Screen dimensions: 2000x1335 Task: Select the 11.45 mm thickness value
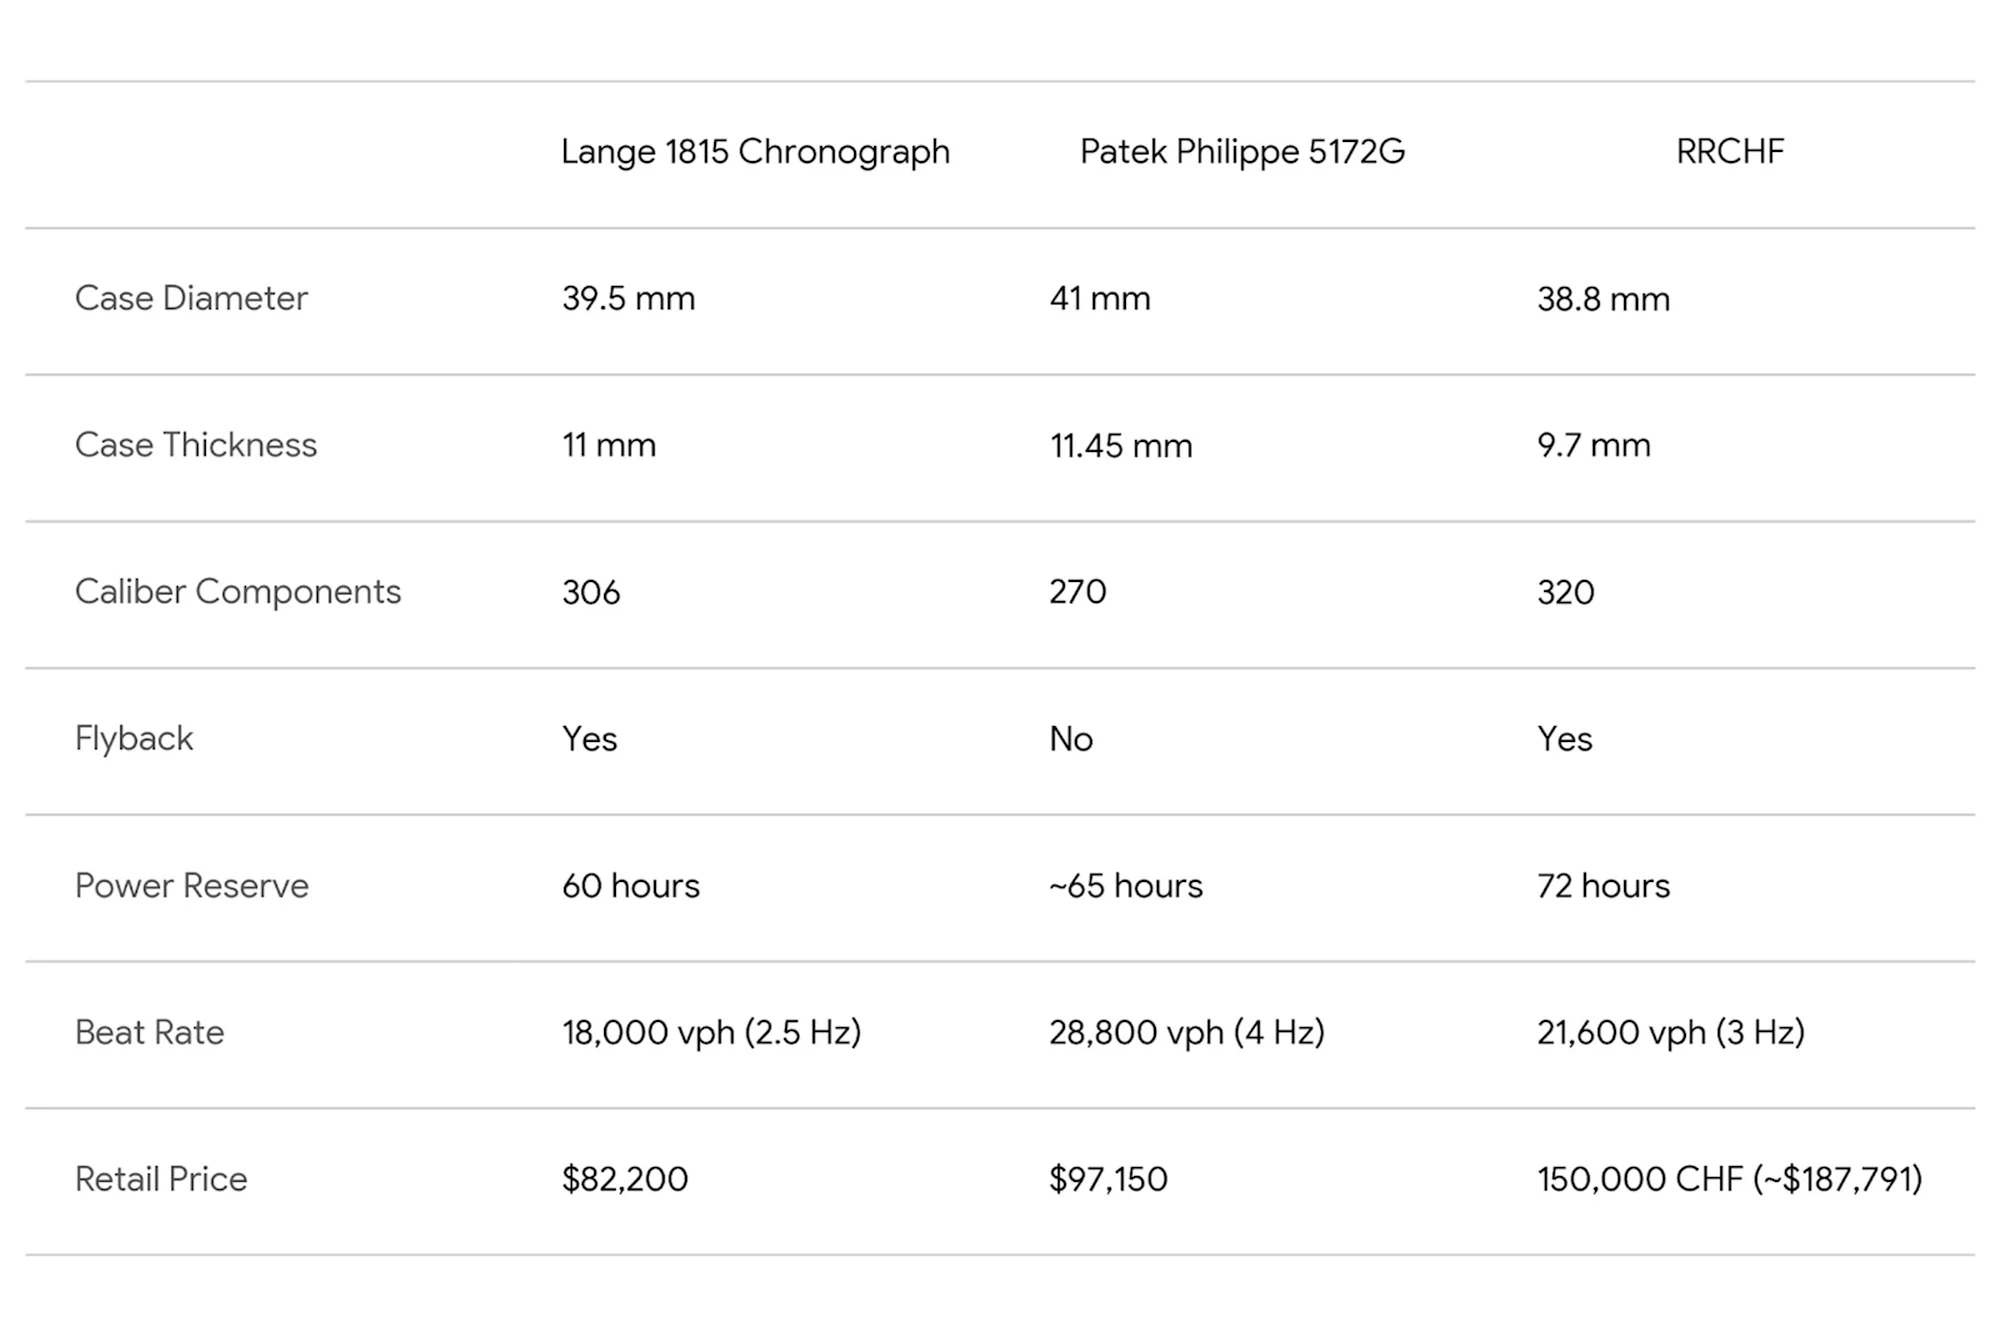(1121, 445)
